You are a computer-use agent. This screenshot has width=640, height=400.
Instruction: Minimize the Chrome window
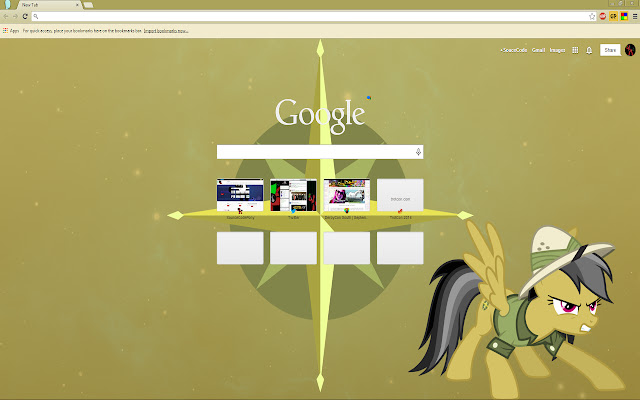tap(612, 3)
